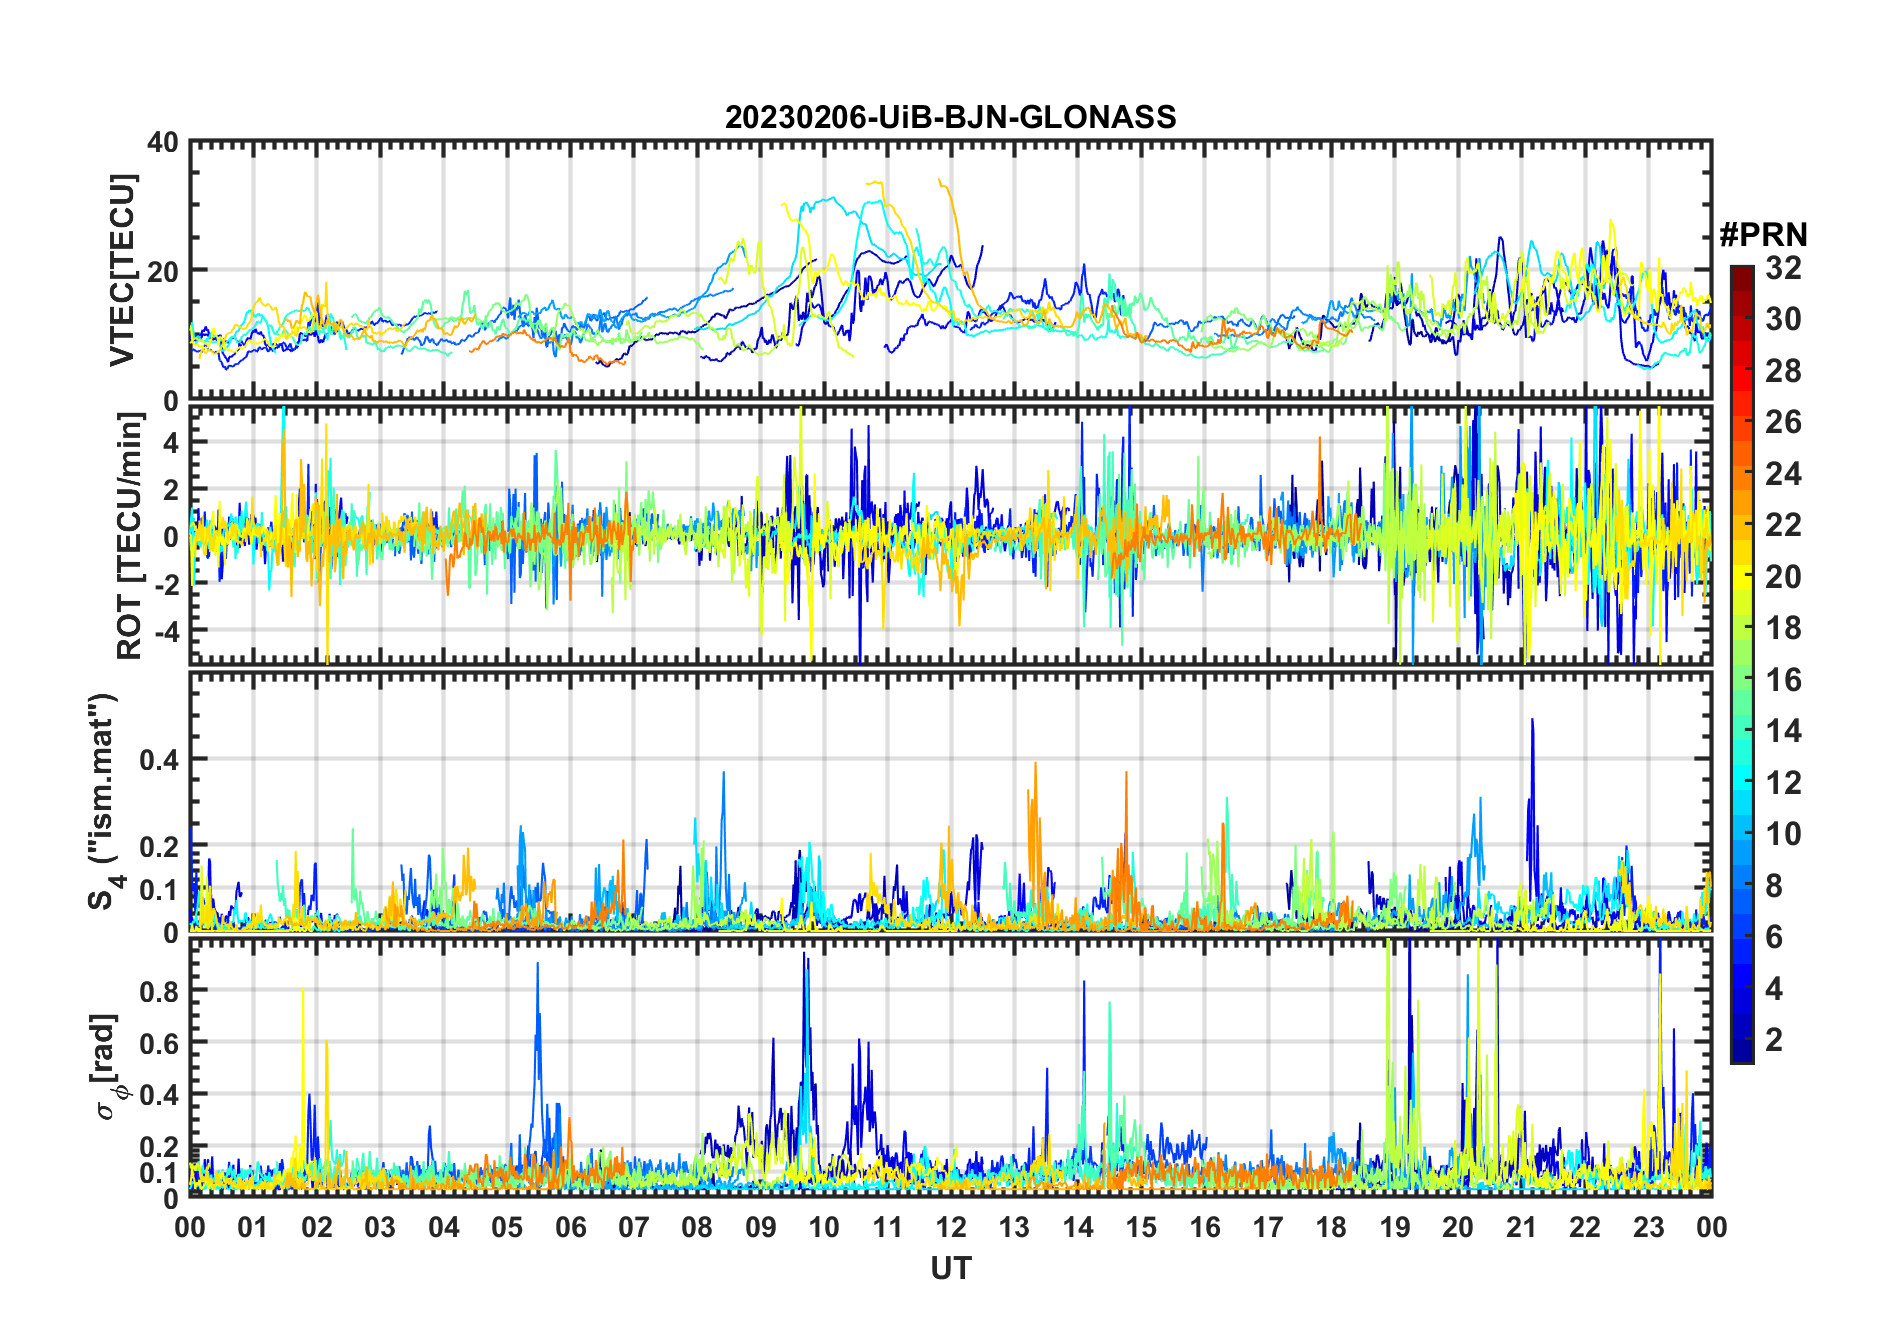Click colorbar tick label 12
The width and height of the screenshot is (1902, 1330).
pos(1783,782)
